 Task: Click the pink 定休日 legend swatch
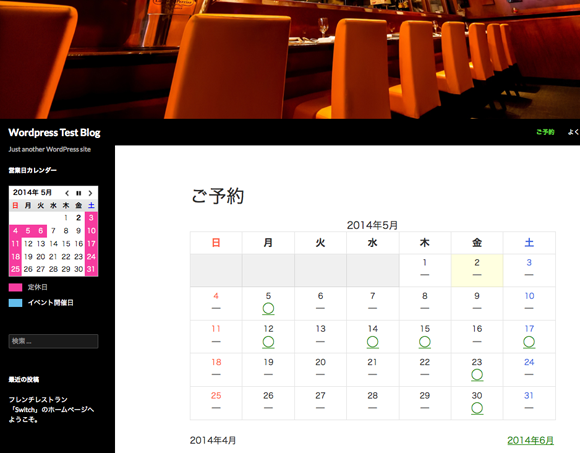coord(16,287)
